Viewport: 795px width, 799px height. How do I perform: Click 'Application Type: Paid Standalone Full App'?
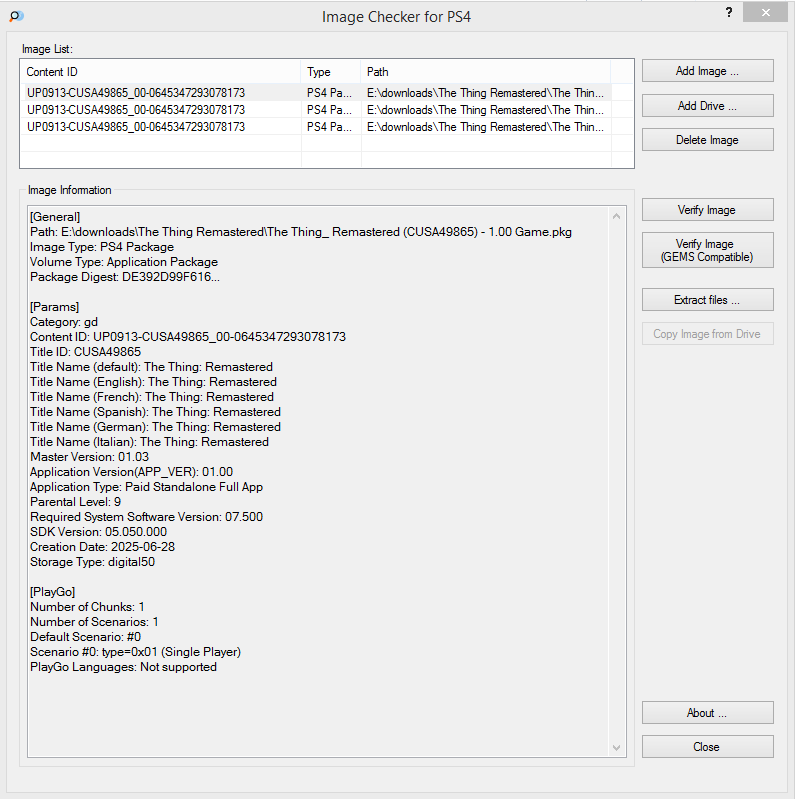click(146, 487)
